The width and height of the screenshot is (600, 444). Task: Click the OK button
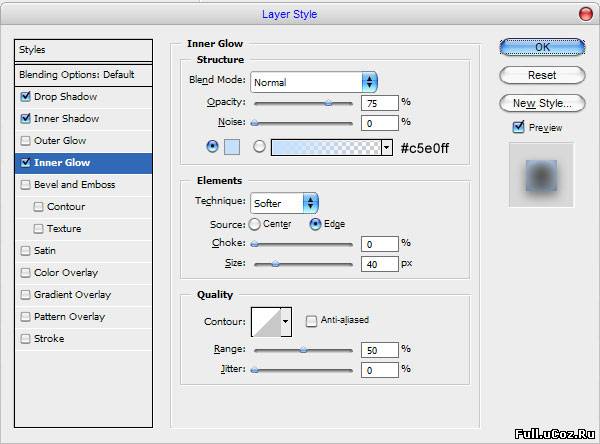pyautogui.click(x=542, y=47)
